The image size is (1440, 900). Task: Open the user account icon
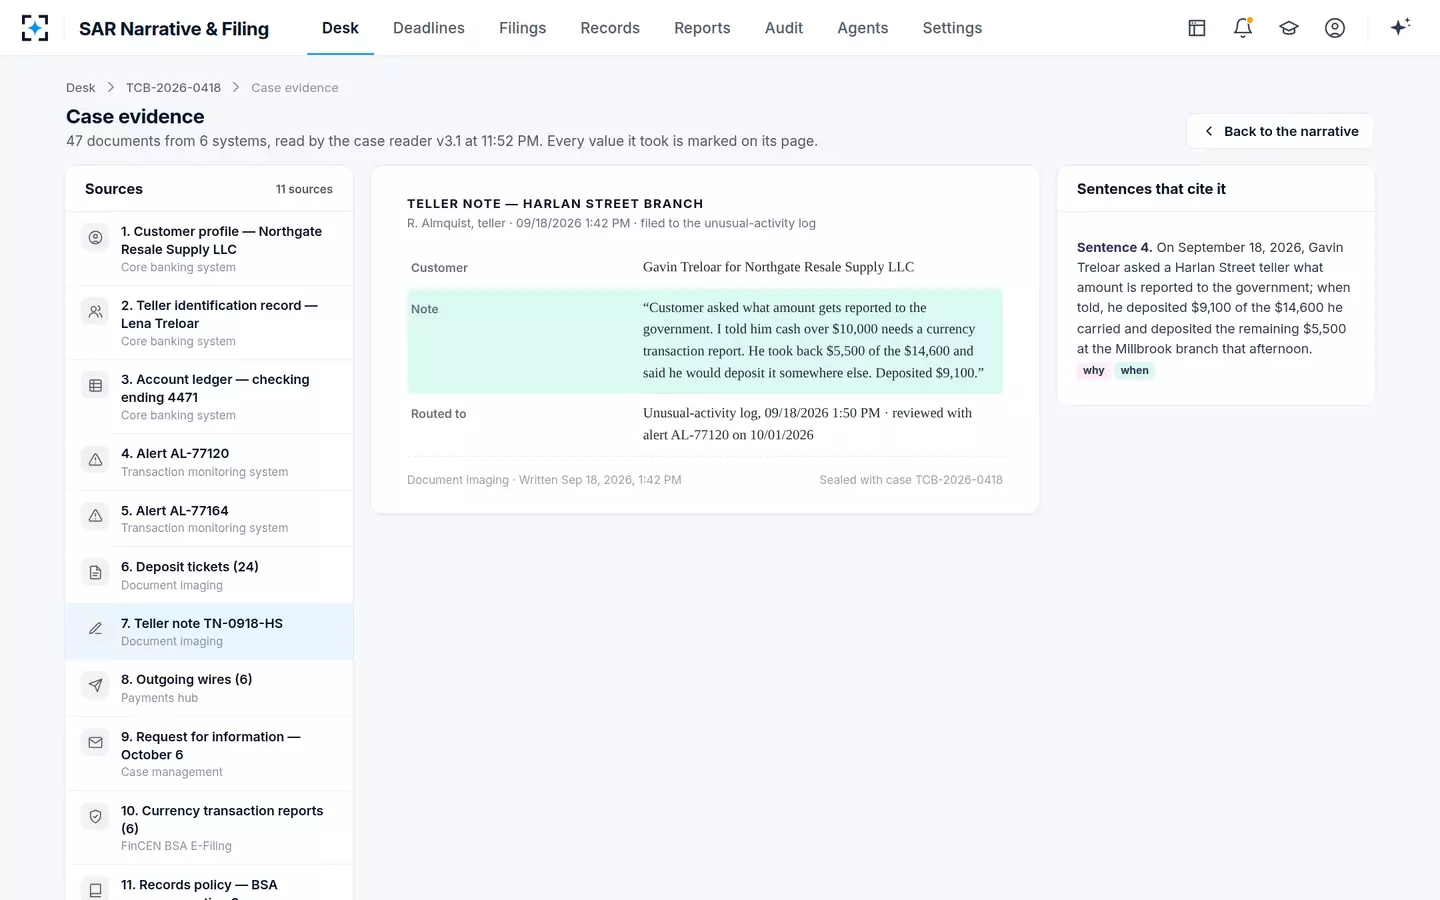pos(1335,28)
